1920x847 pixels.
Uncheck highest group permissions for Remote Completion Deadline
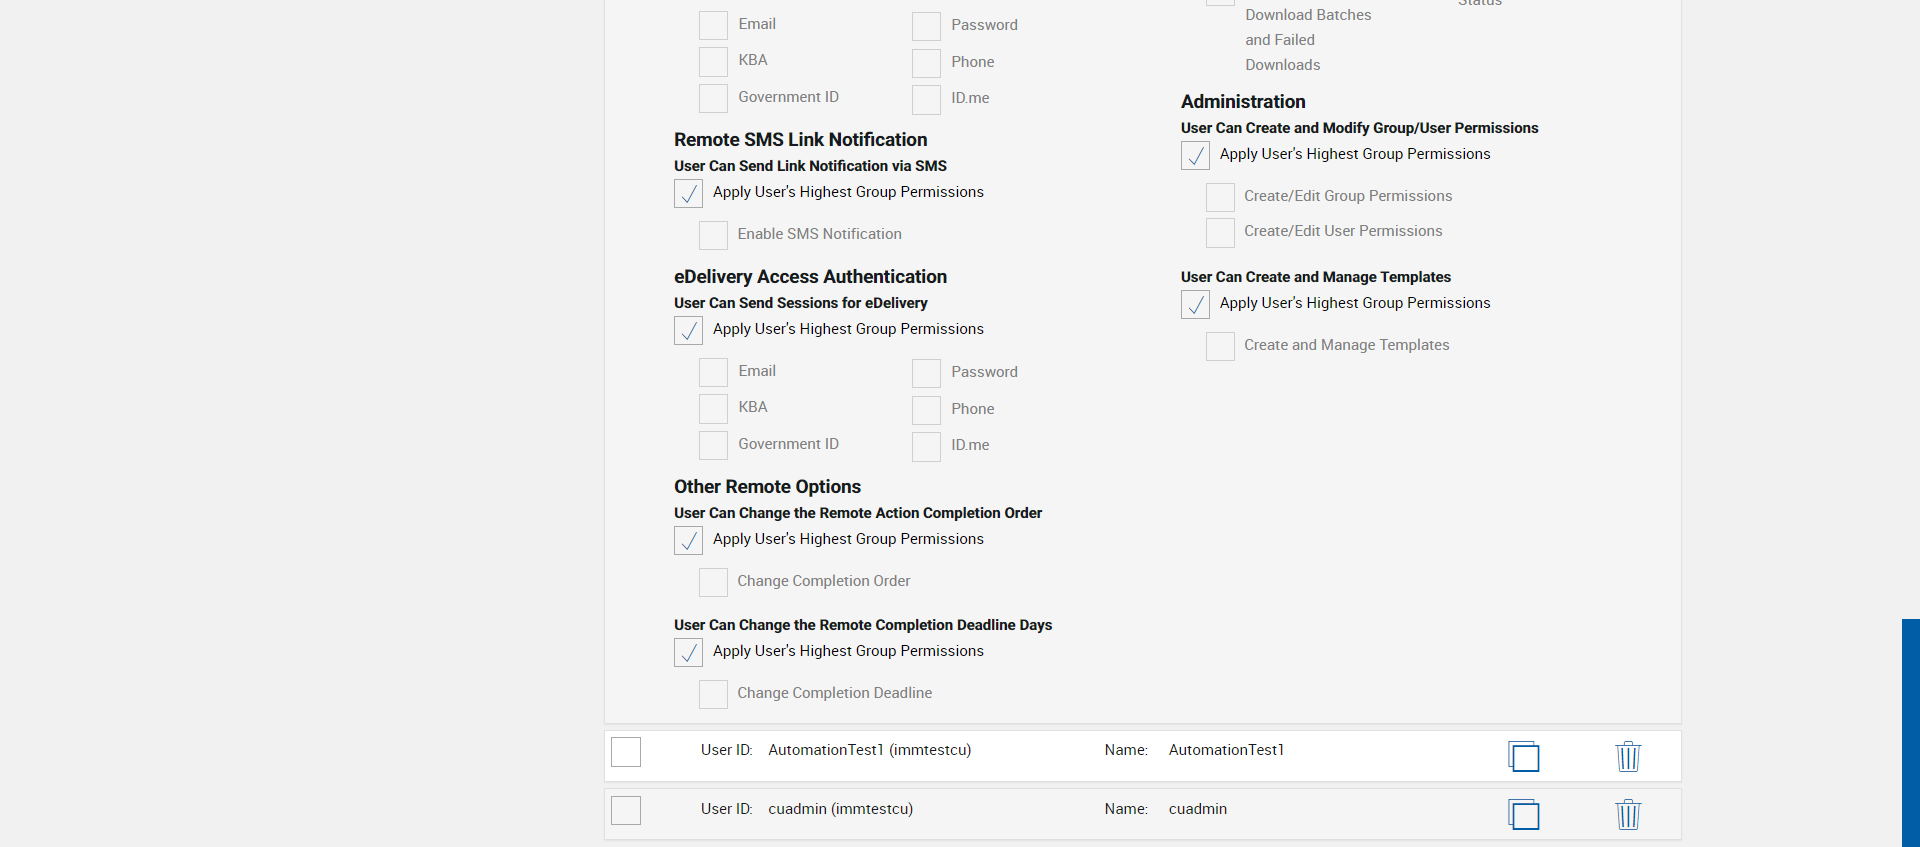point(688,652)
